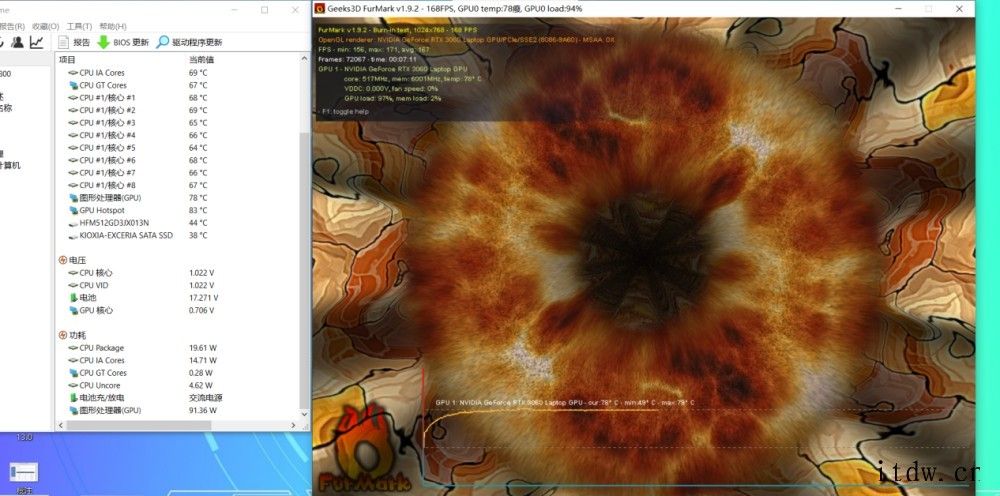Open the report page icon in AIDA64 toolbar
The height and width of the screenshot is (496, 1000).
pos(63,42)
